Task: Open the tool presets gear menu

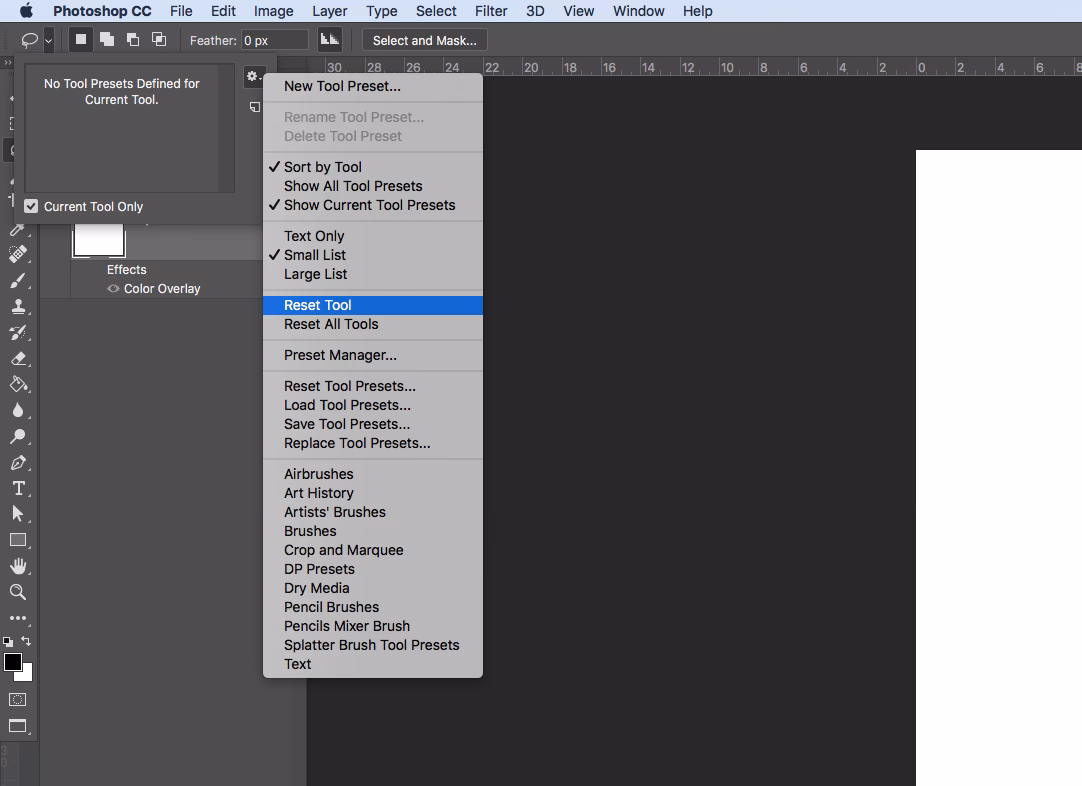Action: pyautogui.click(x=253, y=76)
